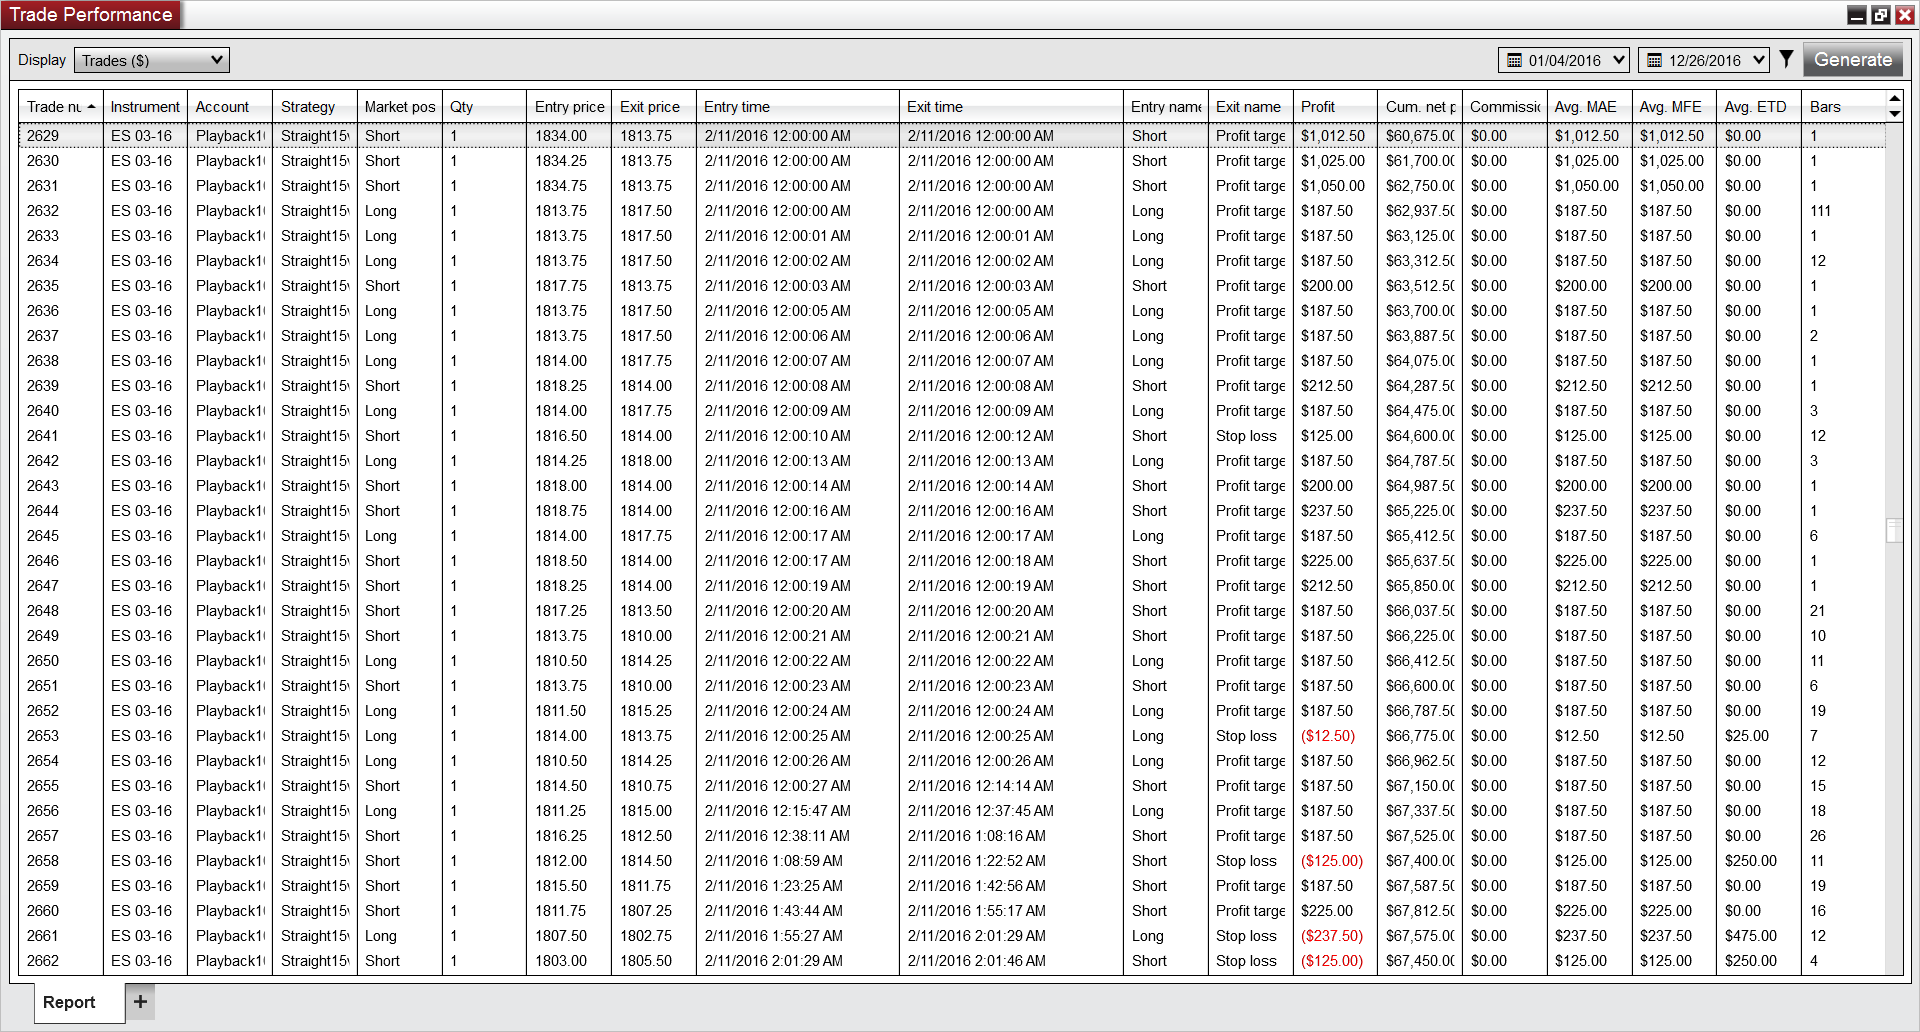Screen dimensions: 1920x1032
Task: Select trade number 2629 row
Action: pyautogui.click(x=952, y=136)
